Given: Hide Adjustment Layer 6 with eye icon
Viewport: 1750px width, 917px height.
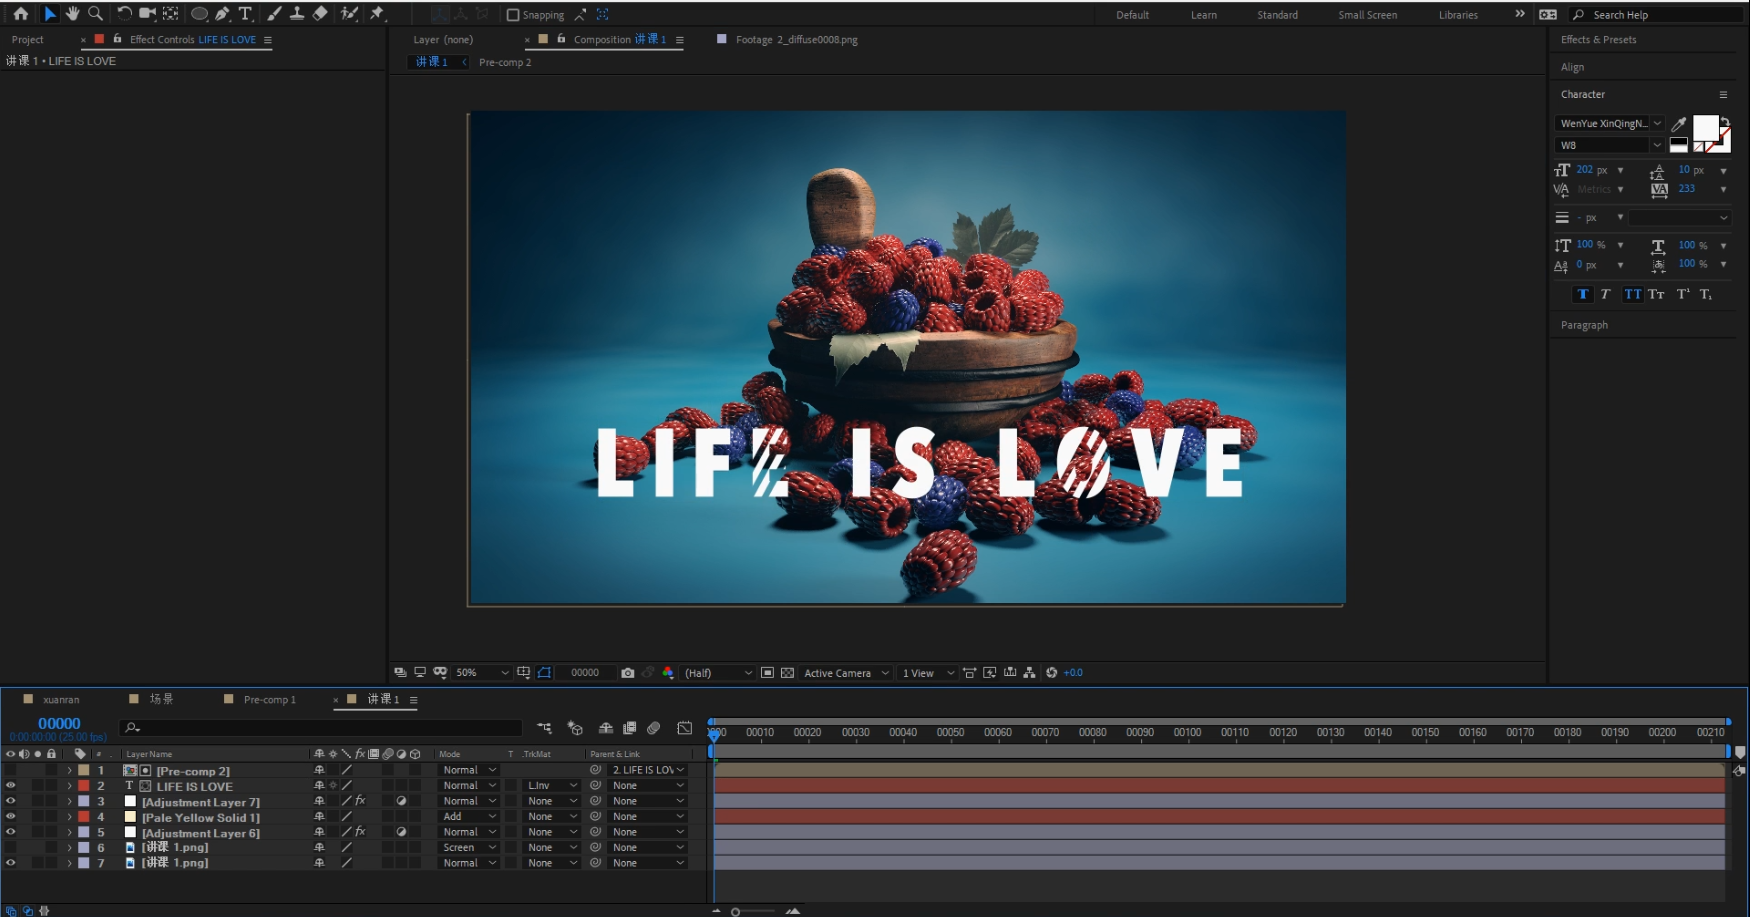Looking at the screenshot, I should coord(11,832).
